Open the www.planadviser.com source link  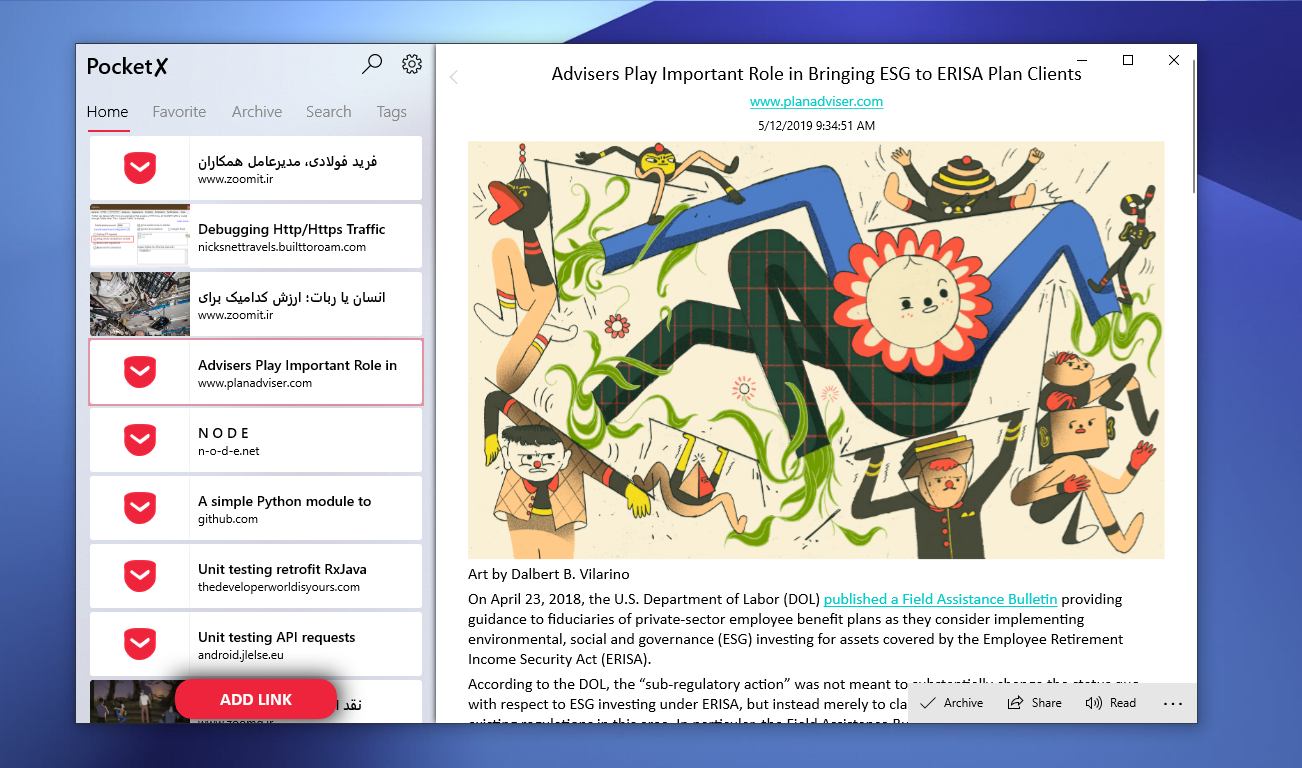816,101
